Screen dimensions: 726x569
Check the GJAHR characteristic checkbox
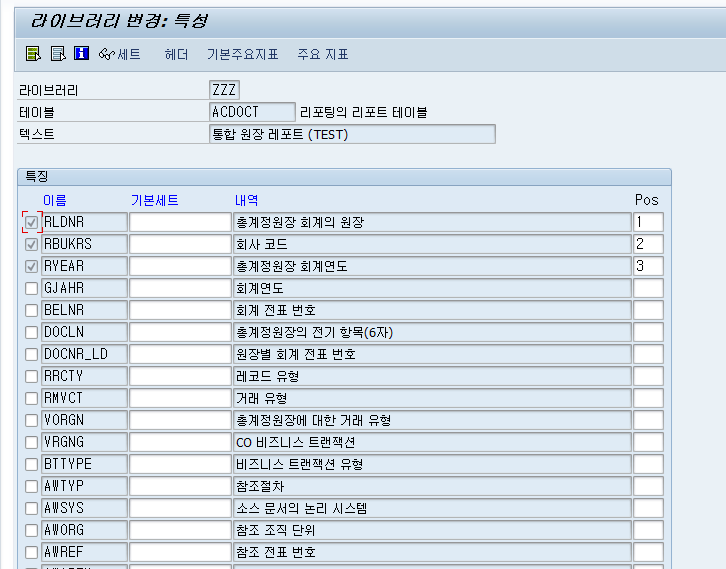click(x=31, y=288)
